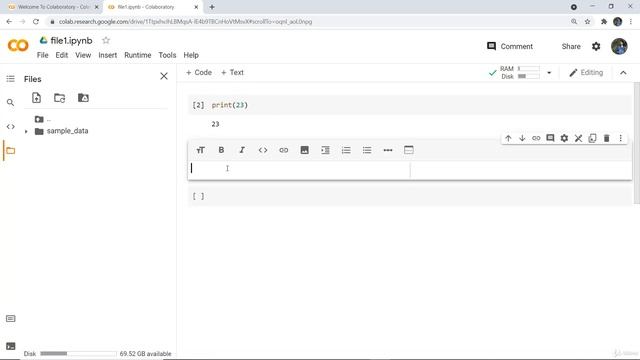640x360 pixels.
Task: Open the Editing mode dropdown
Action: (x=586, y=72)
